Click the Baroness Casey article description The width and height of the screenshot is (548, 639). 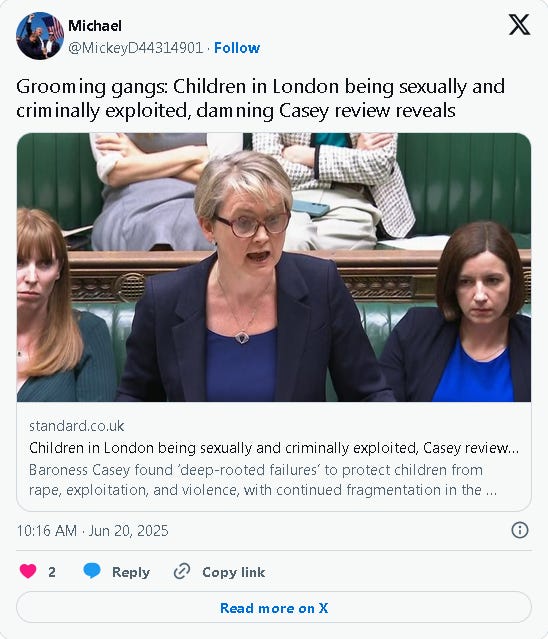[263, 480]
